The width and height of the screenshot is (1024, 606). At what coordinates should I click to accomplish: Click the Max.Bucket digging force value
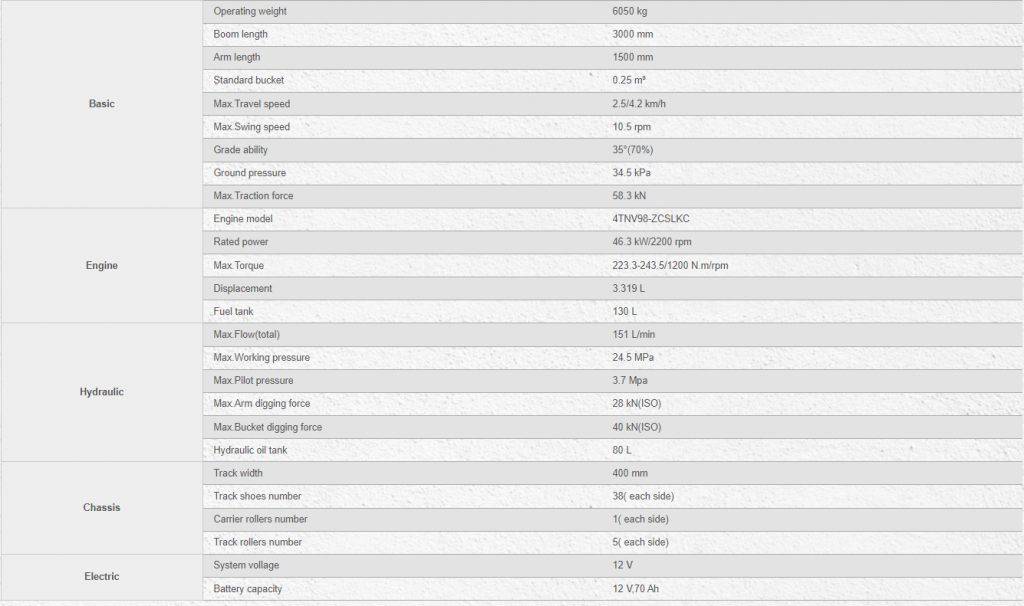(x=637, y=427)
